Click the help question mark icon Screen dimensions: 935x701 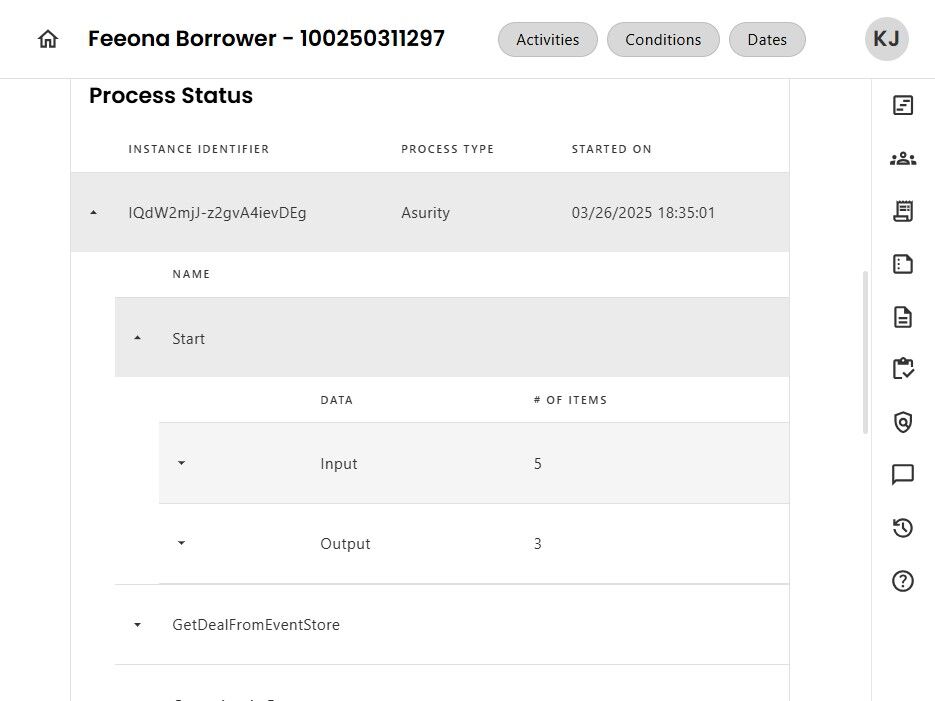[903, 580]
